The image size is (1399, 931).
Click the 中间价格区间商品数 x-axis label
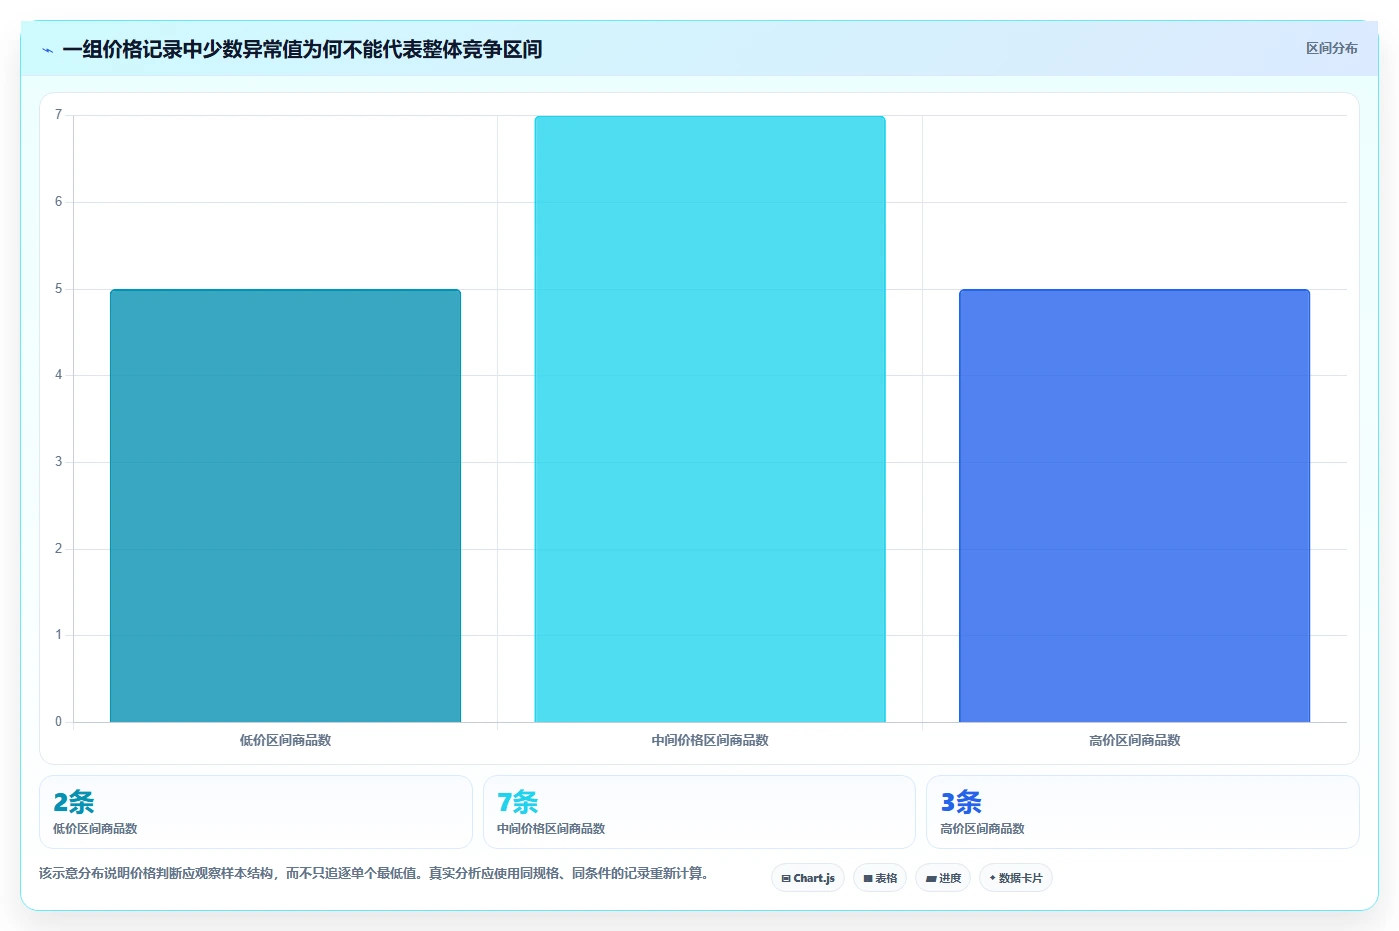(x=710, y=740)
